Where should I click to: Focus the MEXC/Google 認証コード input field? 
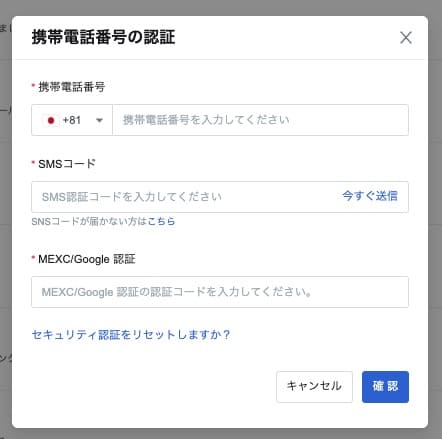click(220, 292)
